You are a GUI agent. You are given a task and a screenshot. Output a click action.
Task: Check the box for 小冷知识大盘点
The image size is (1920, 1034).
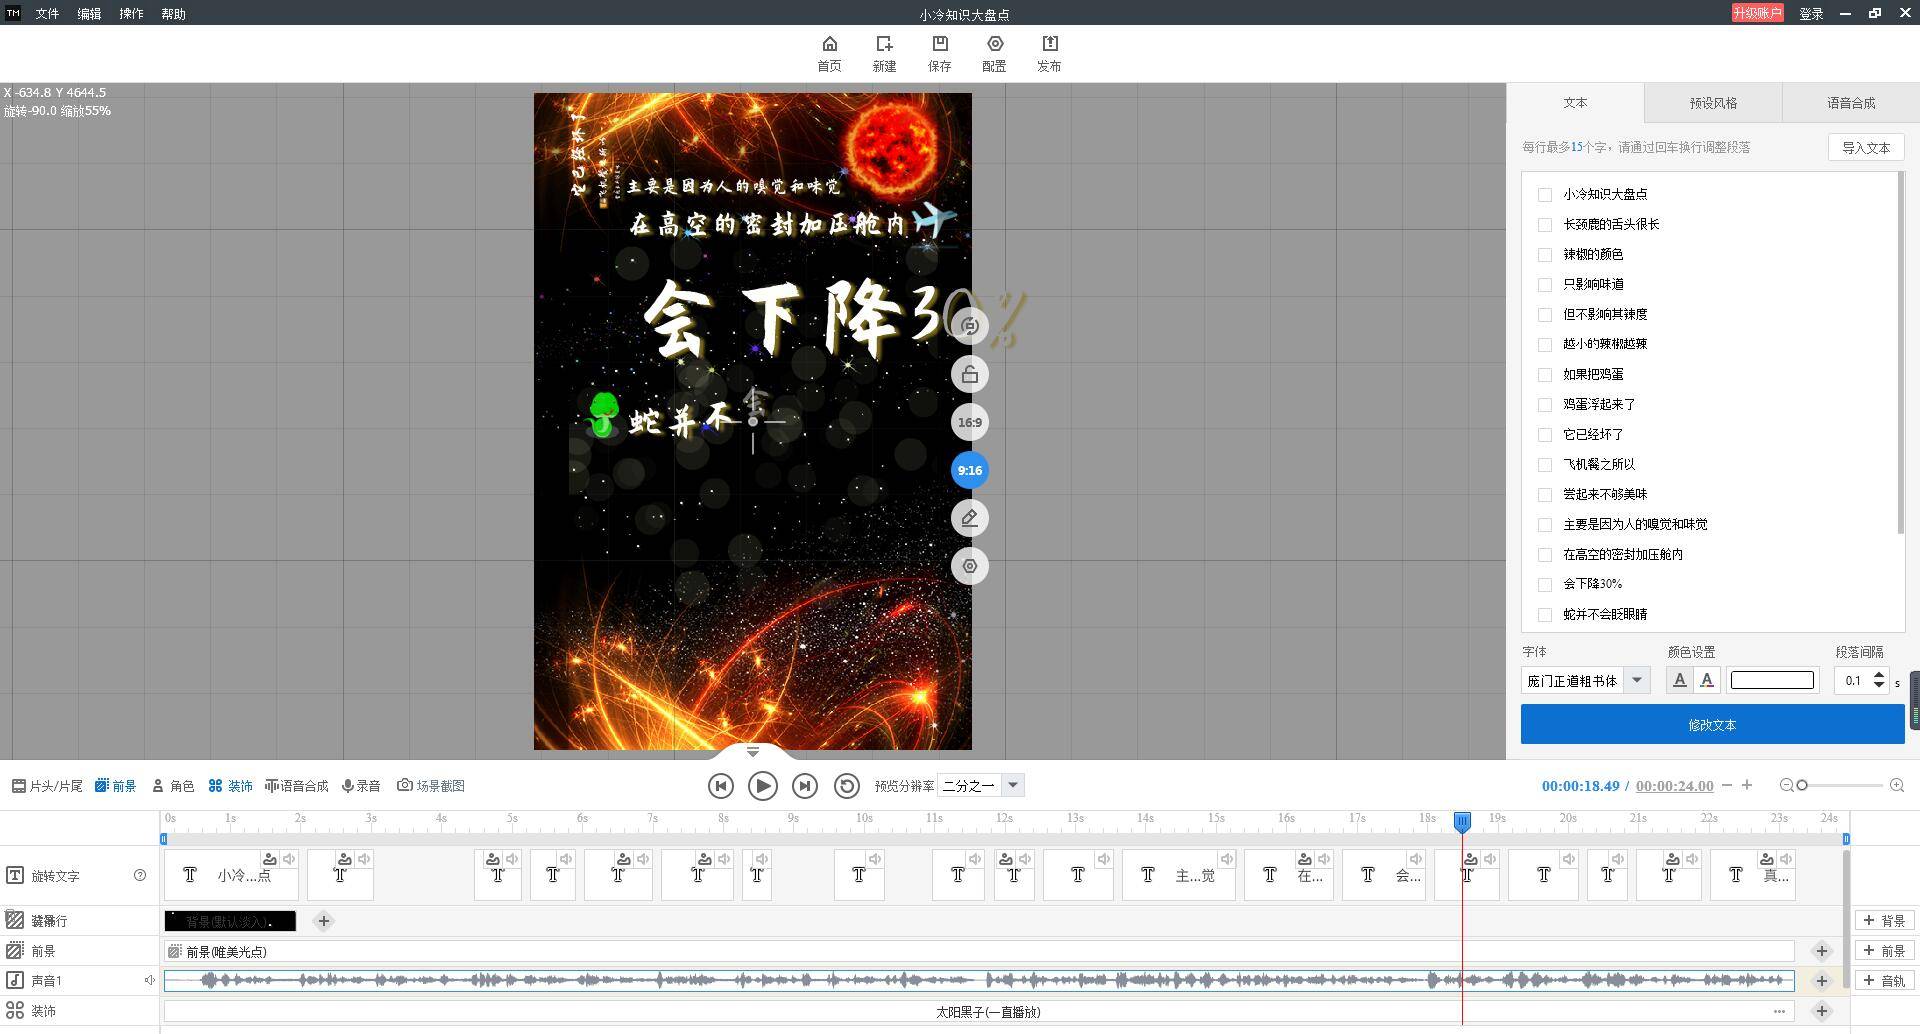[1545, 195]
